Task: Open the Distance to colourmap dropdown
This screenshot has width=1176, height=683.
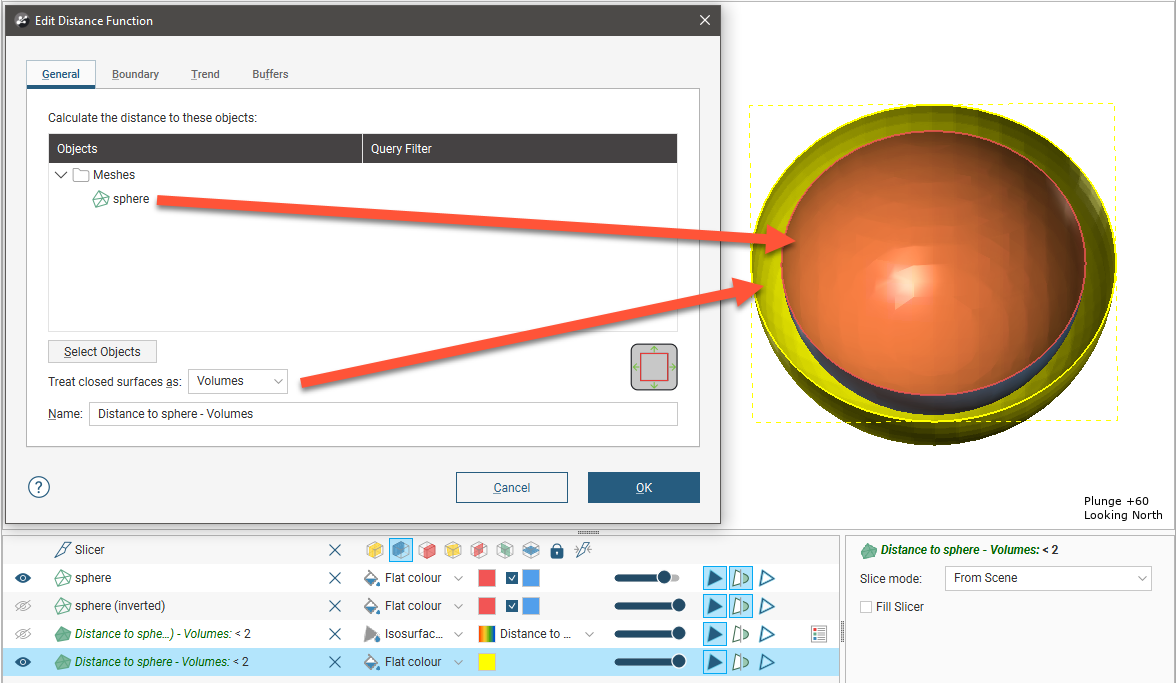Action: pyautogui.click(x=590, y=634)
